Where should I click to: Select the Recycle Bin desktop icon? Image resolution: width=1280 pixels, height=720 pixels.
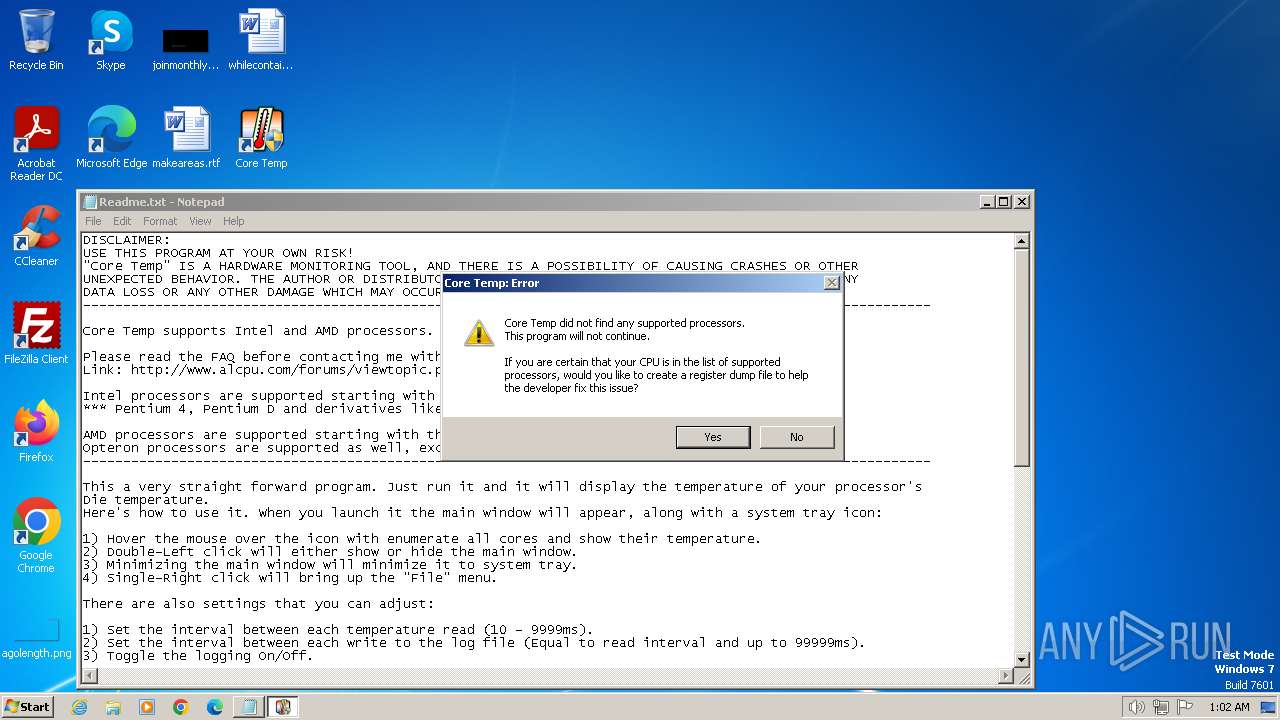pos(36,40)
